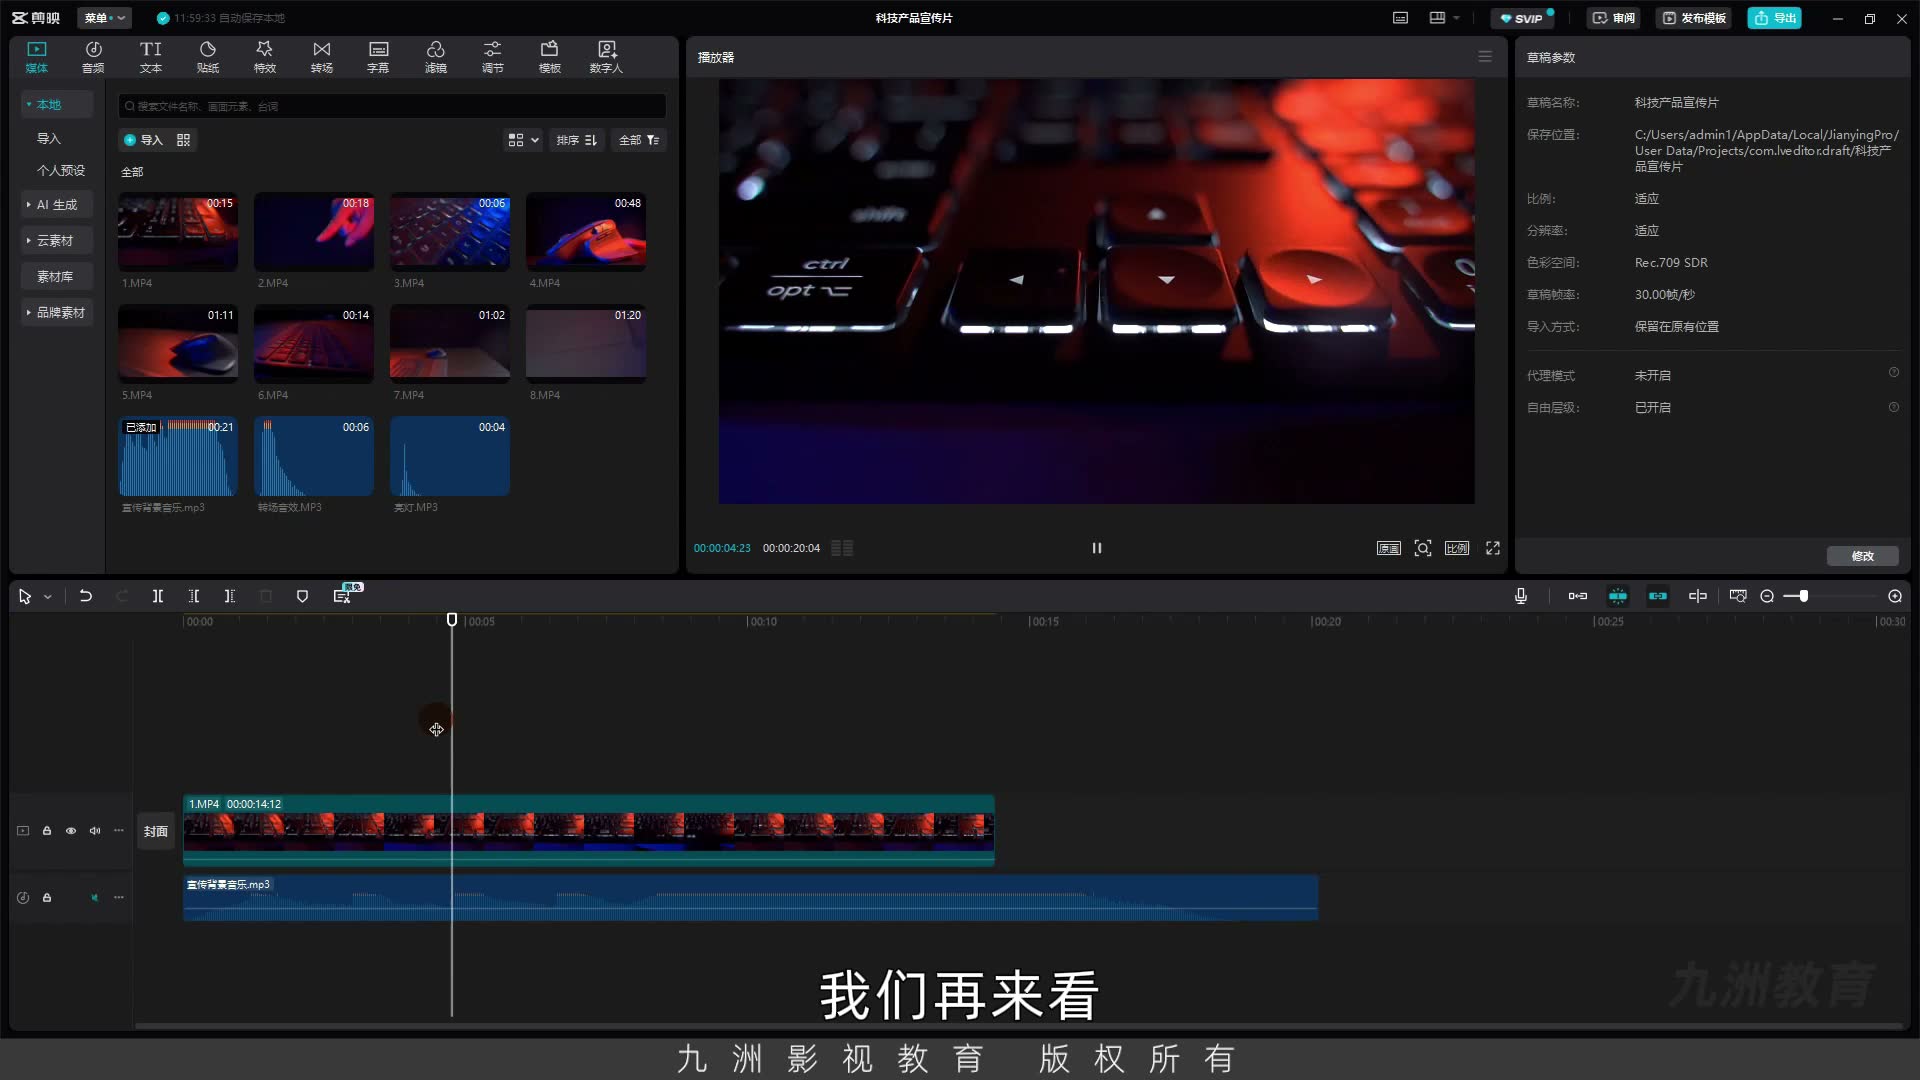The image size is (1920, 1080).
Task: Pause the player playback
Action: click(x=1097, y=548)
